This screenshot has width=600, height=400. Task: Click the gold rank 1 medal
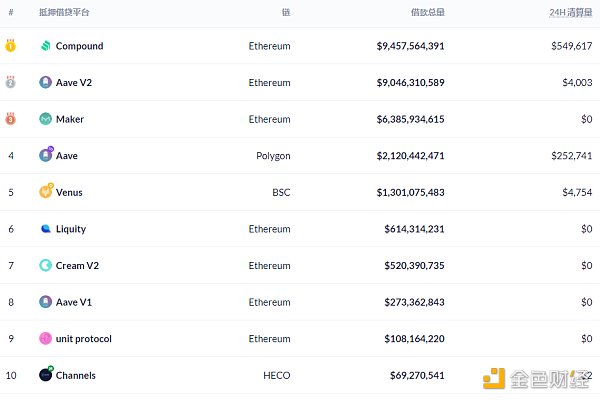coord(10,46)
